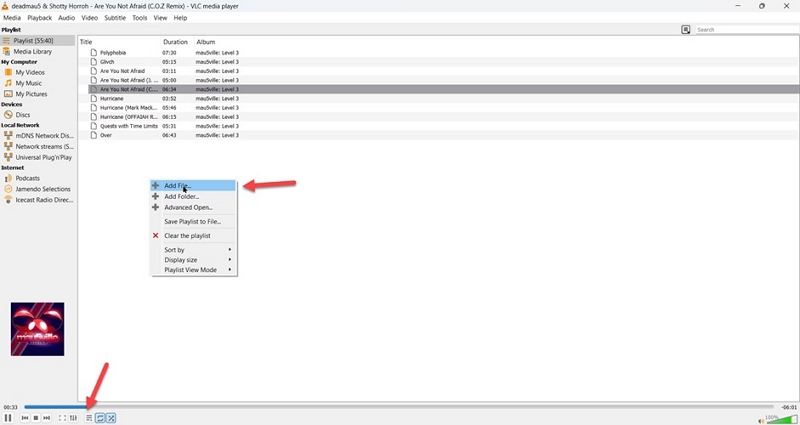Skip to the previous track
This screenshot has width=800, height=425.
(x=25, y=418)
